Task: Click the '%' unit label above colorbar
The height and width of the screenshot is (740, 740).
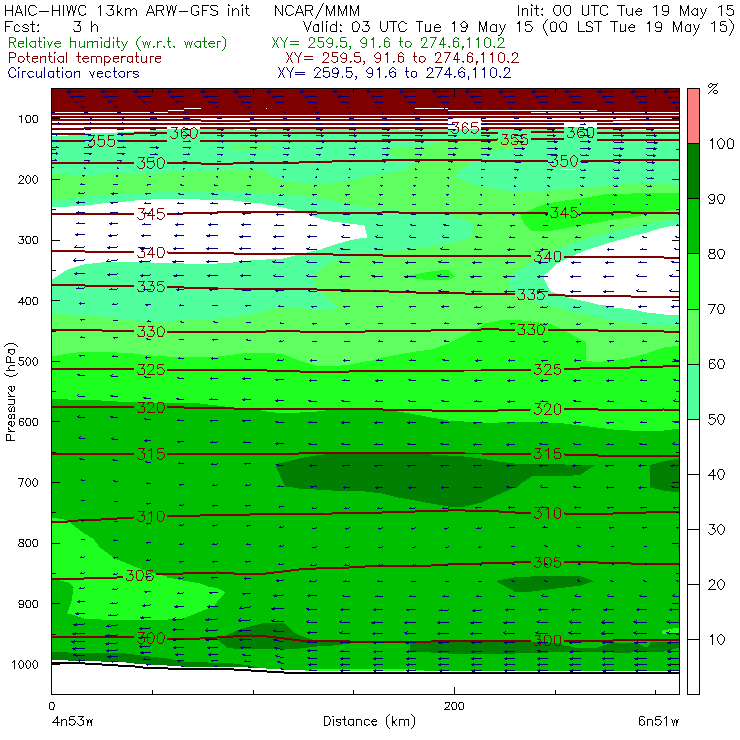Action: click(713, 89)
